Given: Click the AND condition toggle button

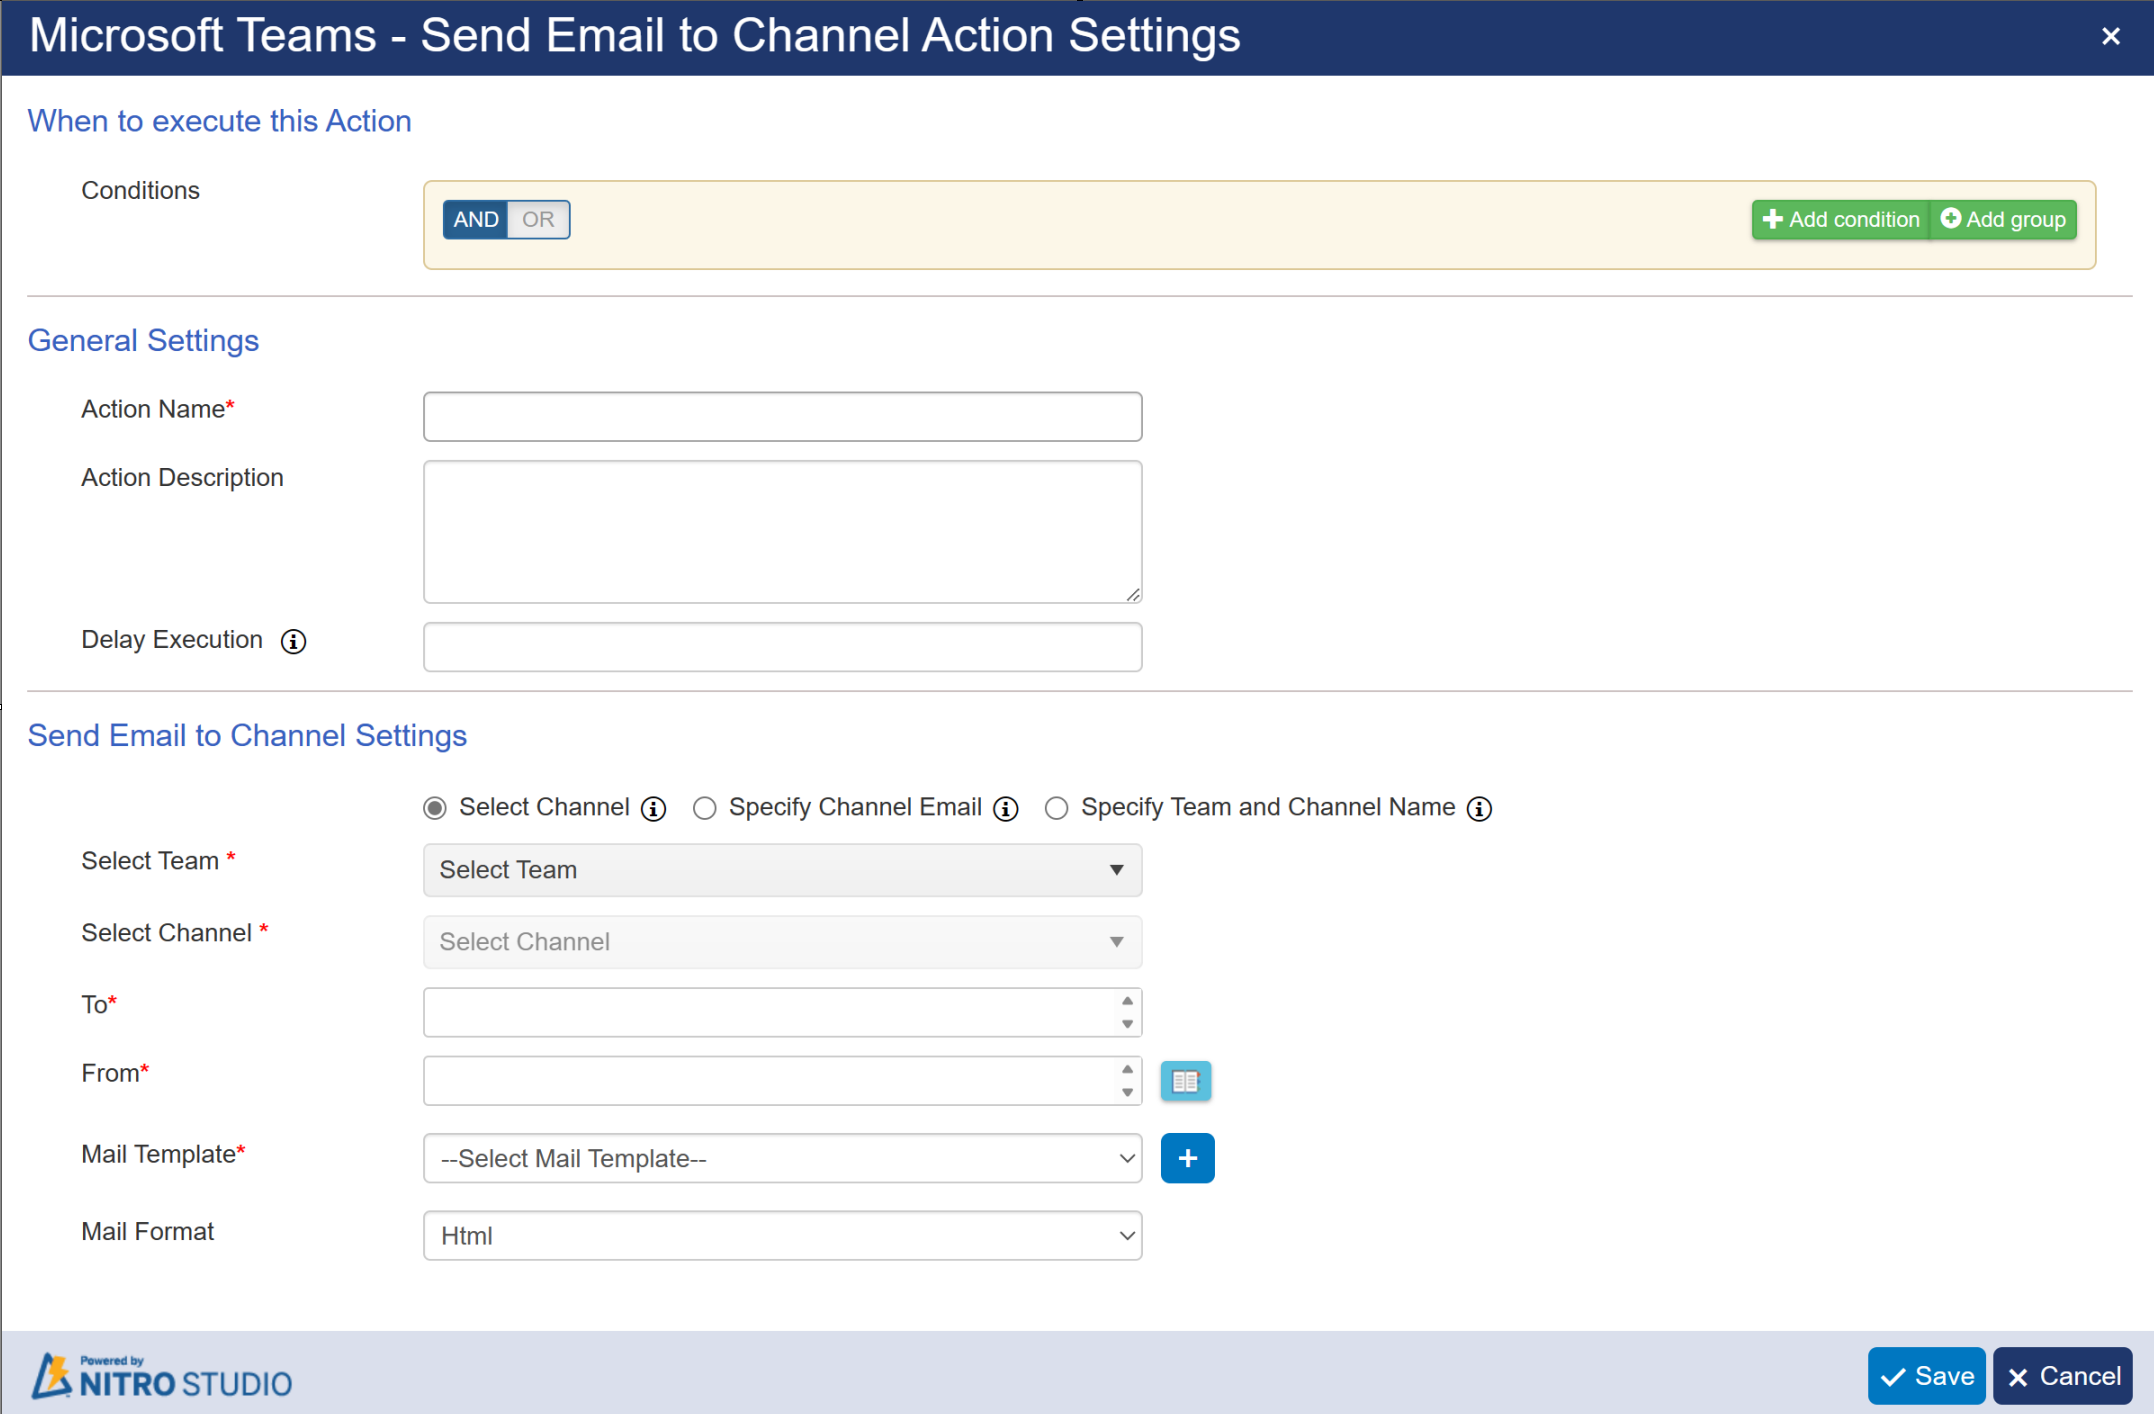Looking at the screenshot, I should tap(472, 219).
